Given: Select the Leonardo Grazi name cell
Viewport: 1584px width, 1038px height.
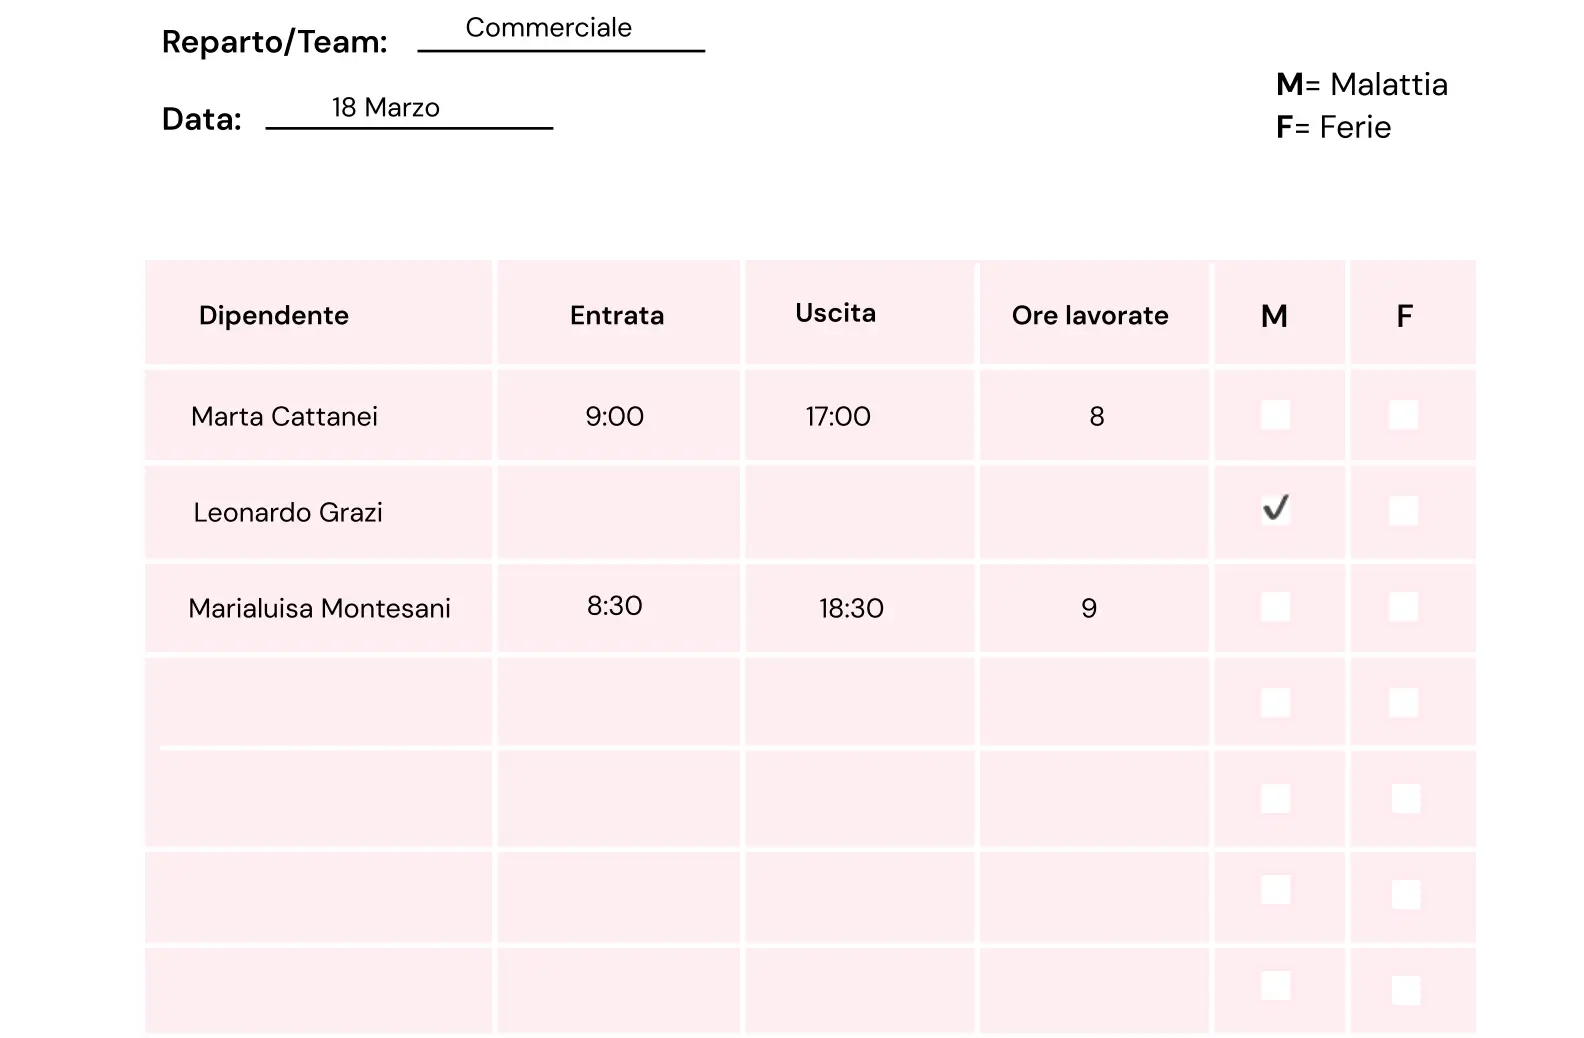Looking at the screenshot, I should click(x=288, y=513).
